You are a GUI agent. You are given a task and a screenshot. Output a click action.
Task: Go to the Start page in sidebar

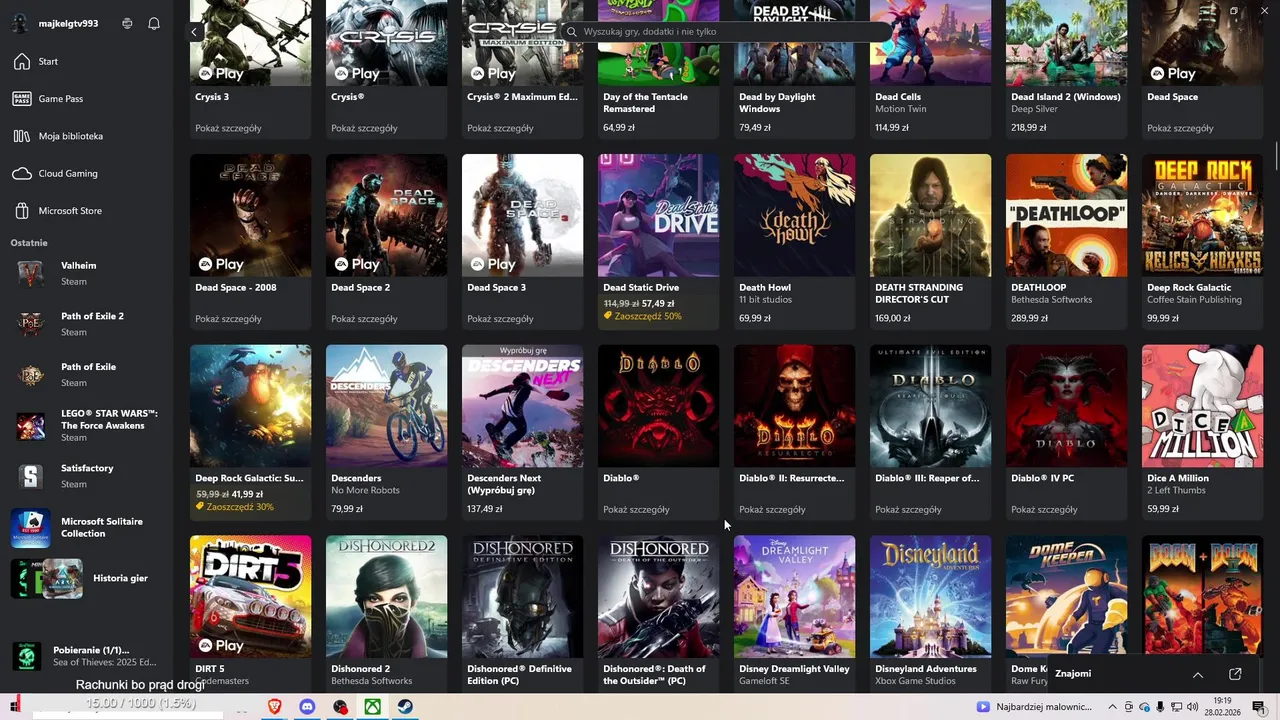tap(86, 62)
